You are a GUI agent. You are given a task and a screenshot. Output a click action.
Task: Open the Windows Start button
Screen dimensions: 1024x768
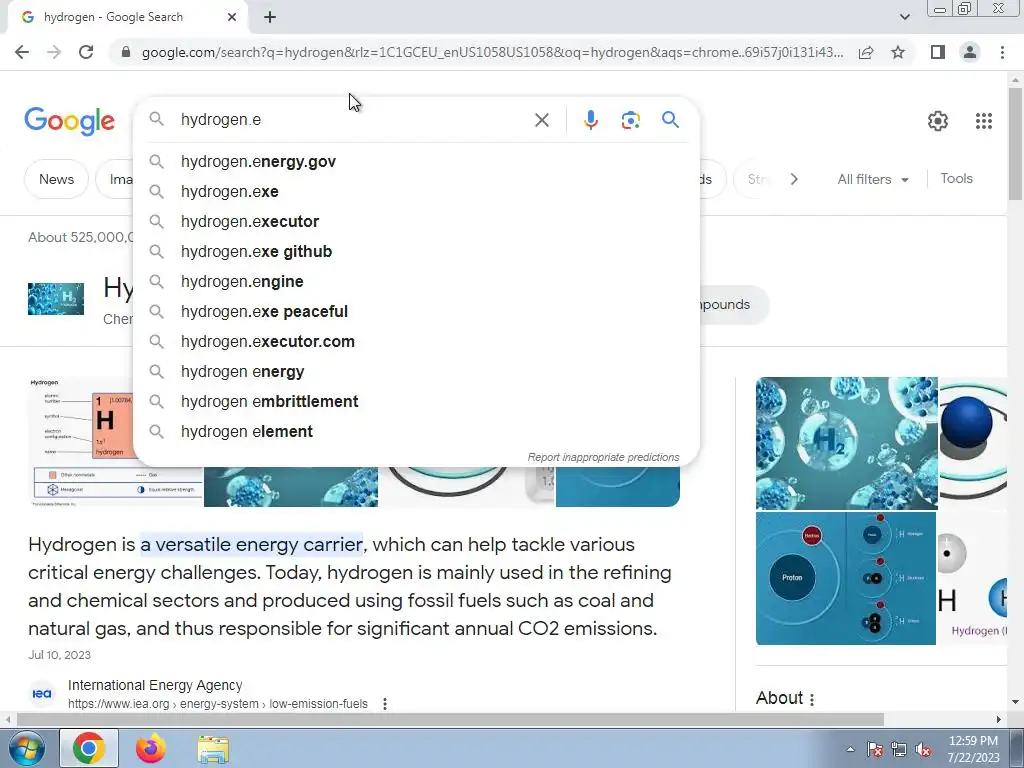[x=26, y=748]
